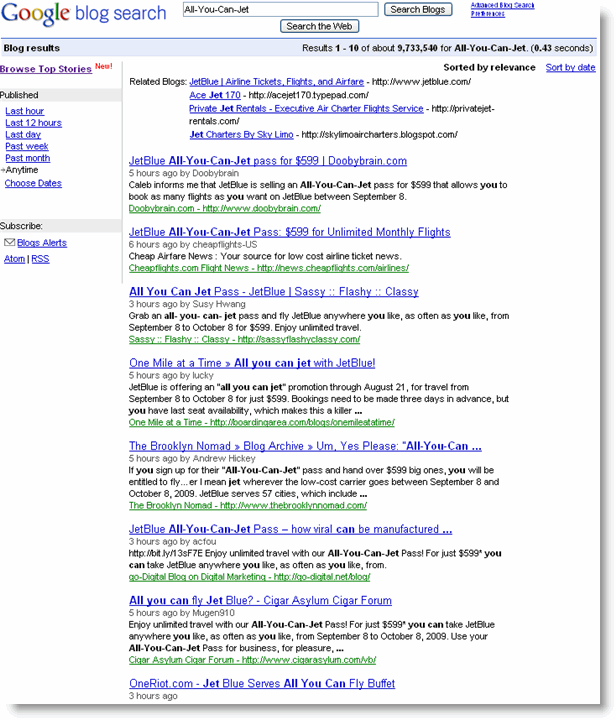Filter results to Last day
Viewport: 616px width, 720px height.
click(23, 135)
